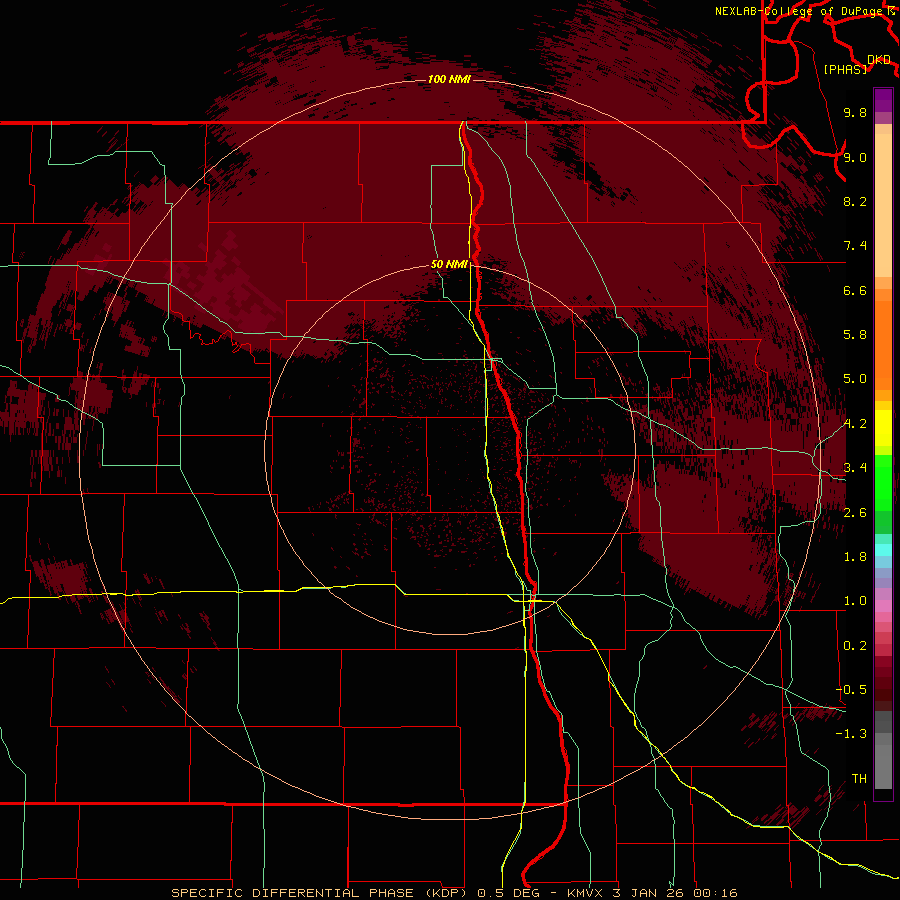Click the 9.0 legend value
The width and height of the screenshot is (900, 900).
tap(855, 157)
